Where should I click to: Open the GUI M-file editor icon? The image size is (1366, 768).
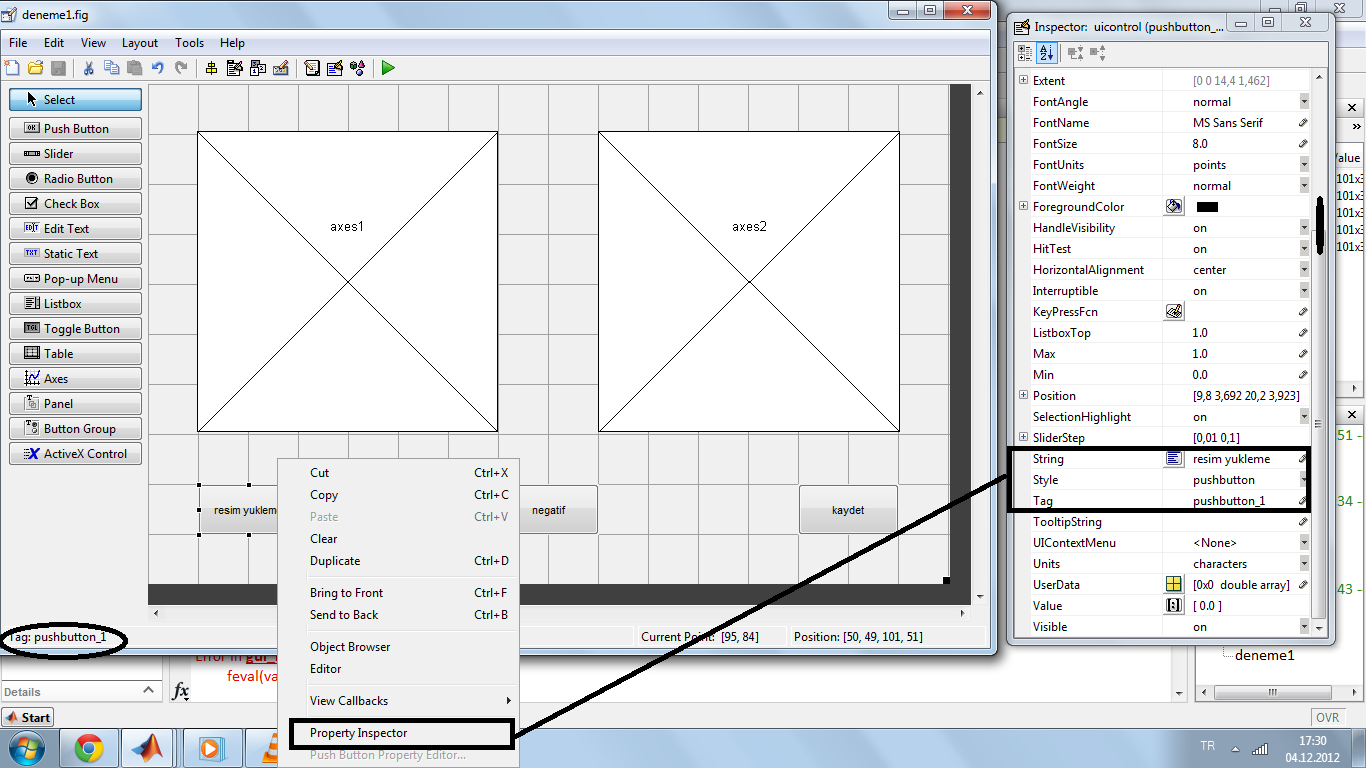312,68
